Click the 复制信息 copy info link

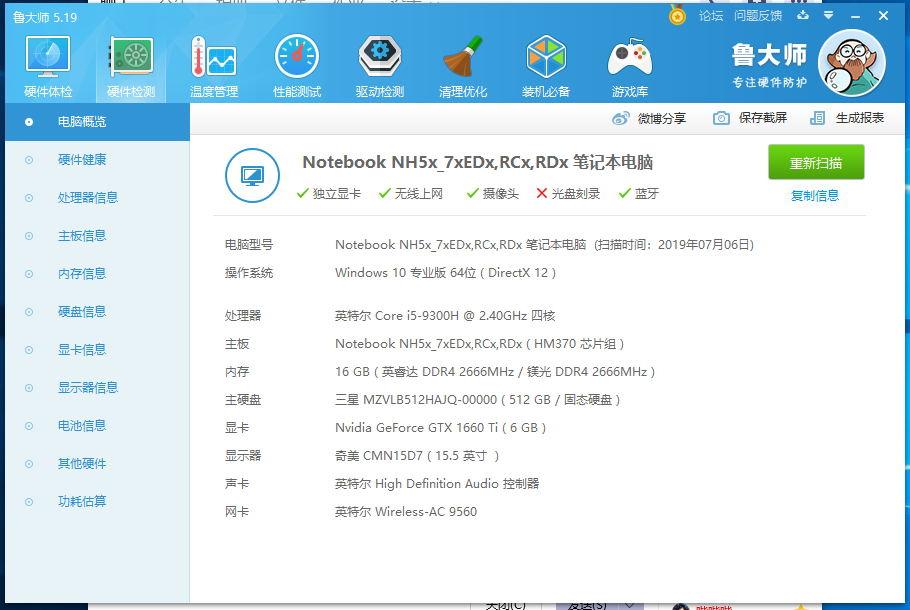pyautogui.click(x=815, y=196)
